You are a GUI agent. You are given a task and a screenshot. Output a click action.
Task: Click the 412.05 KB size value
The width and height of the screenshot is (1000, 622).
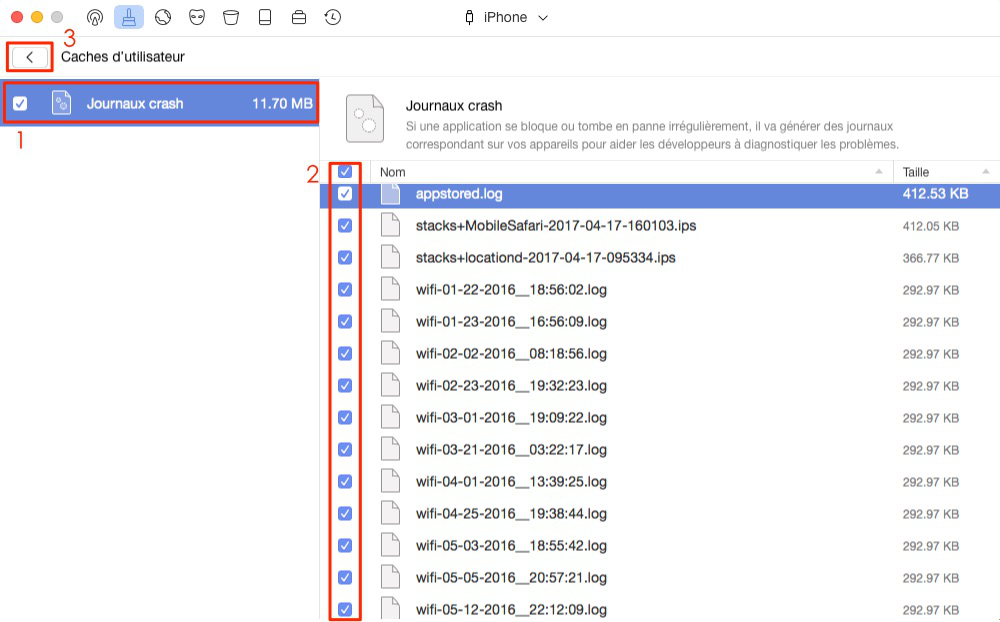pos(930,226)
